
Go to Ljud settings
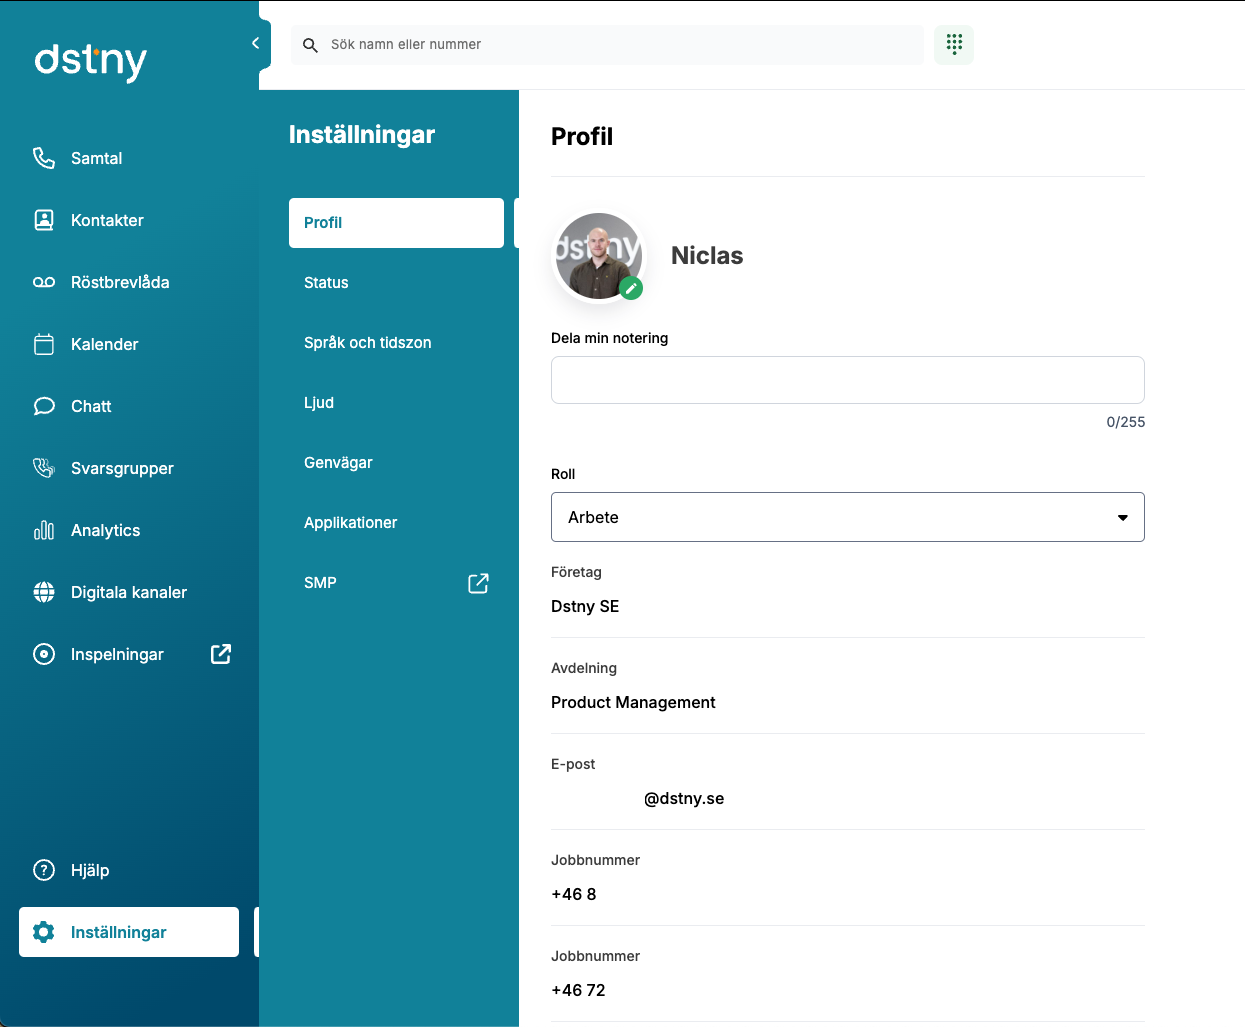[x=319, y=403]
